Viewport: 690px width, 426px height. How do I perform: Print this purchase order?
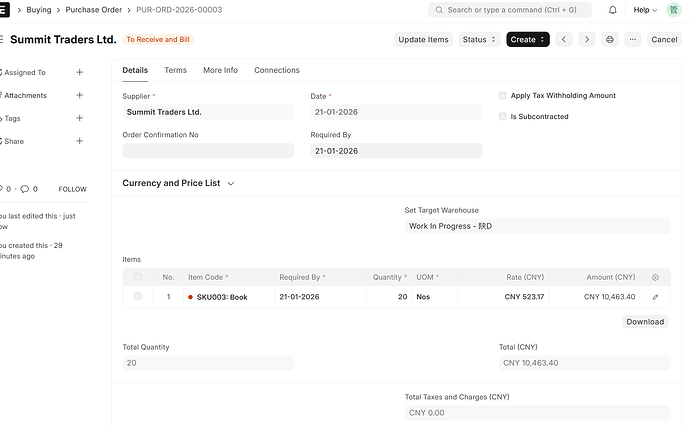pyautogui.click(x=609, y=40)
